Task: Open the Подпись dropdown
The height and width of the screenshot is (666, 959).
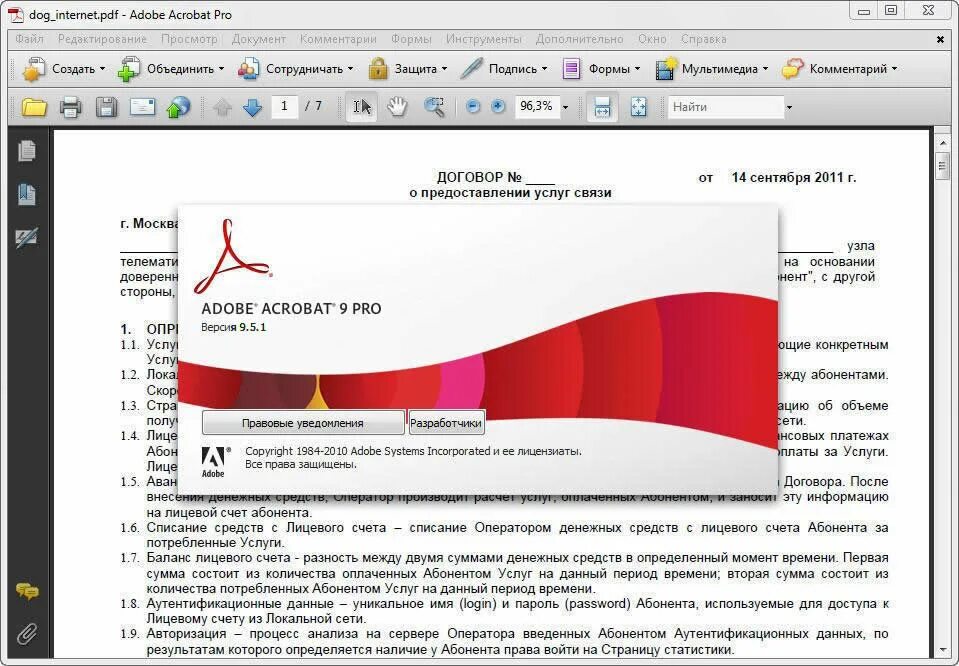Action: tap(504, 69)
